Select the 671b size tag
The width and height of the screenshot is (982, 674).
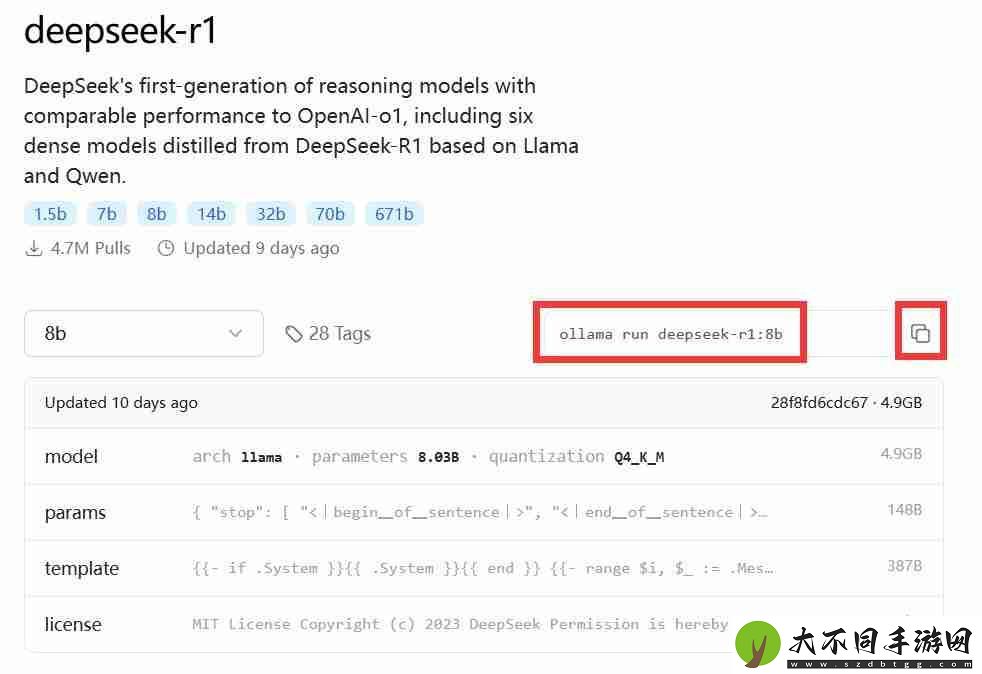pyautogui.click(x=395, y=214)
